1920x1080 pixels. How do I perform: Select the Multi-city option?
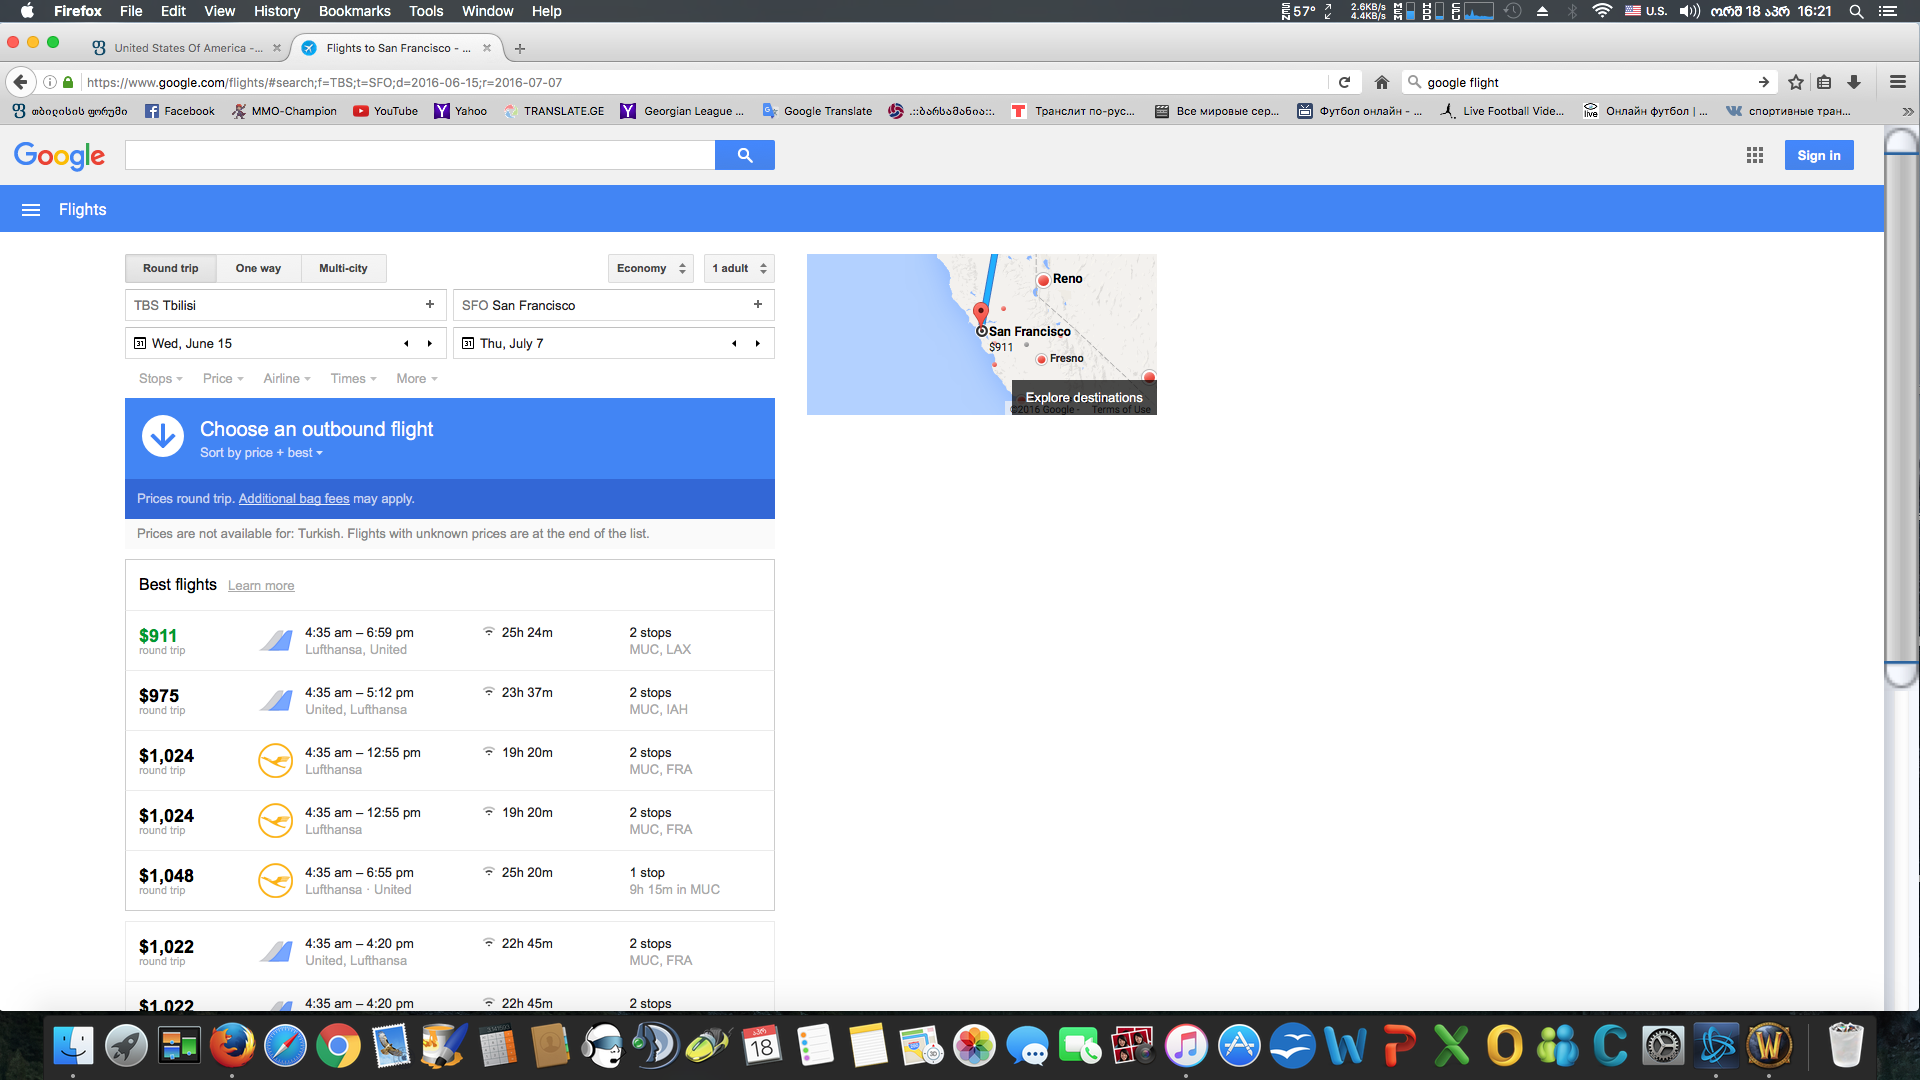(343, 268)
